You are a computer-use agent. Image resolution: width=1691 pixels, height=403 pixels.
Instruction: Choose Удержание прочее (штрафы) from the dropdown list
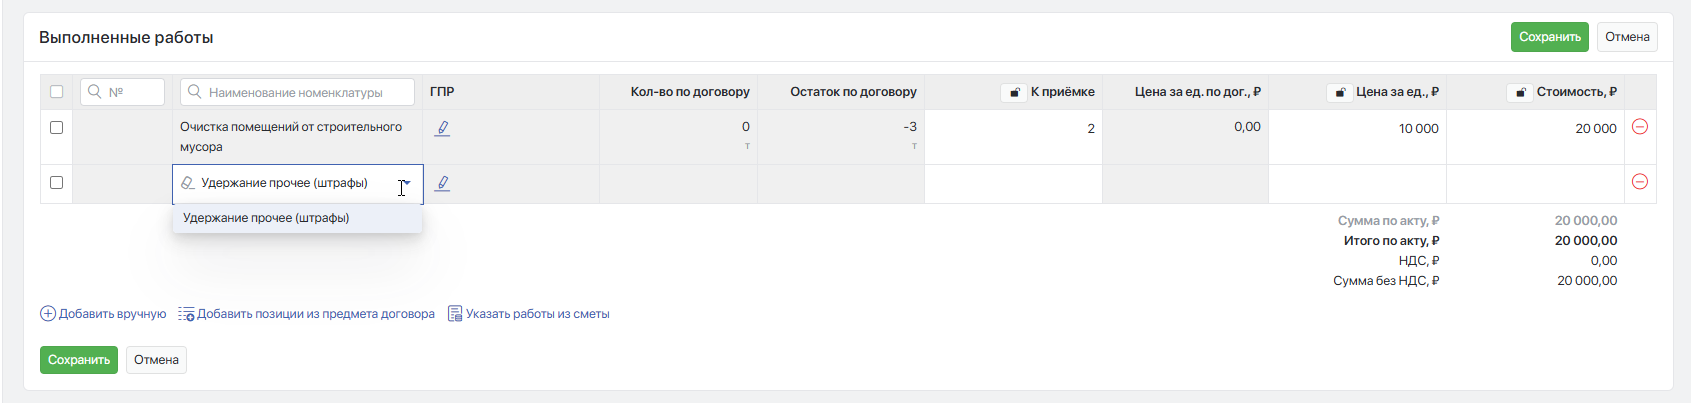pos(266,218)
